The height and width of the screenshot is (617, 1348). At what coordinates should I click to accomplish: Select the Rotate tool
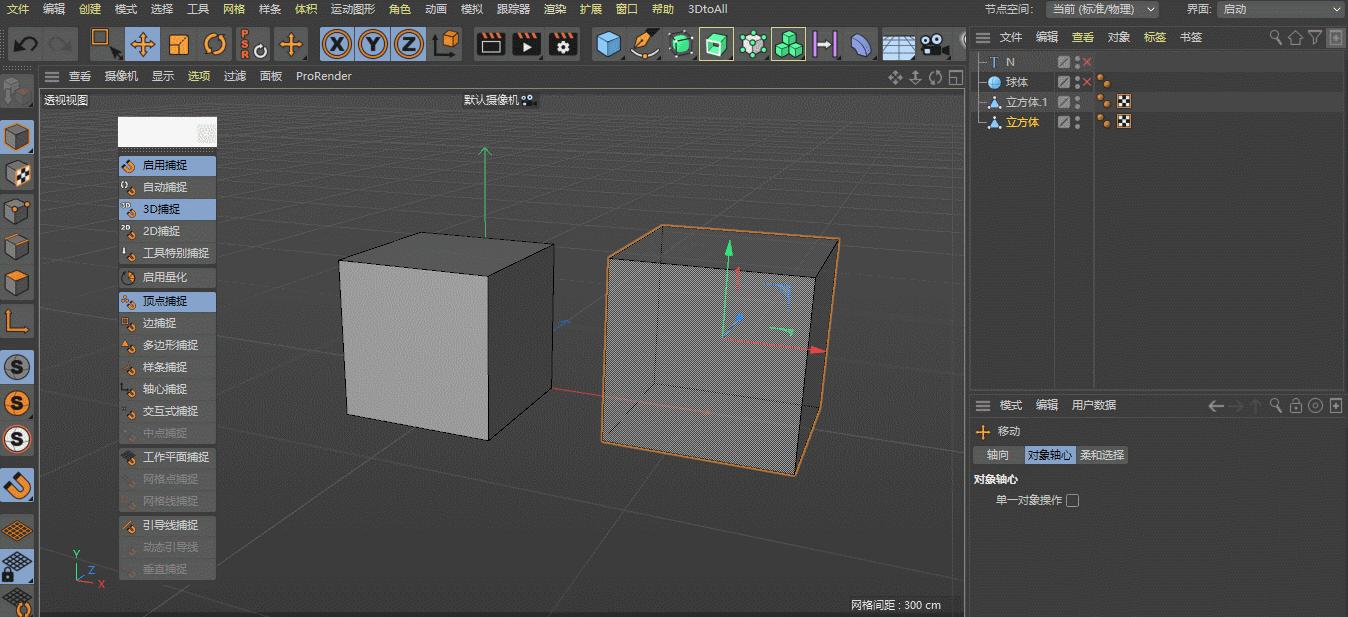tap(215, 44)
